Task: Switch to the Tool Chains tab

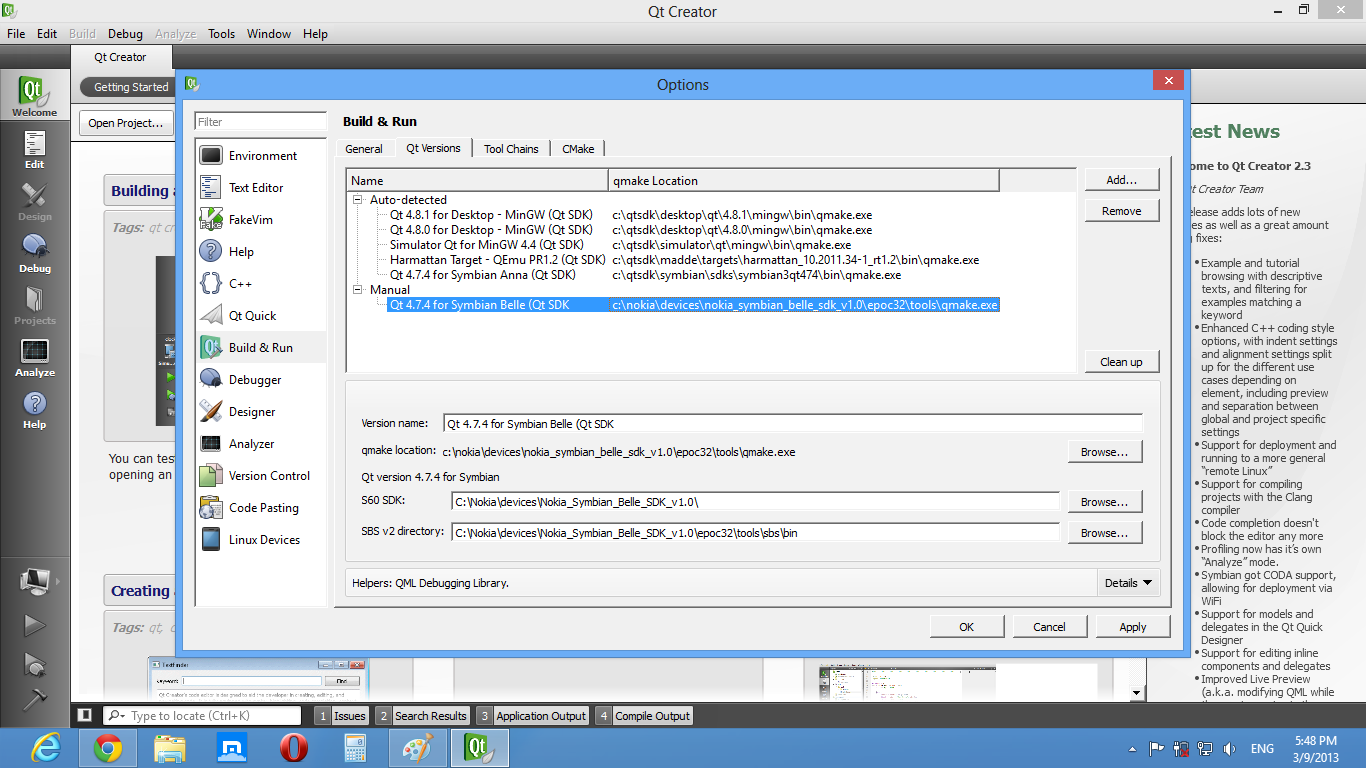Action: (x=511, y=149)
